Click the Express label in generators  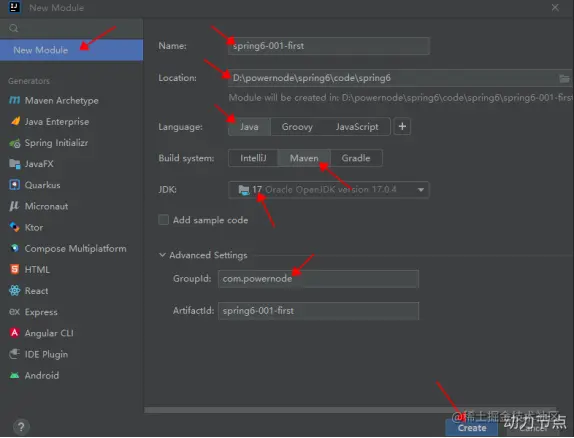41,312
